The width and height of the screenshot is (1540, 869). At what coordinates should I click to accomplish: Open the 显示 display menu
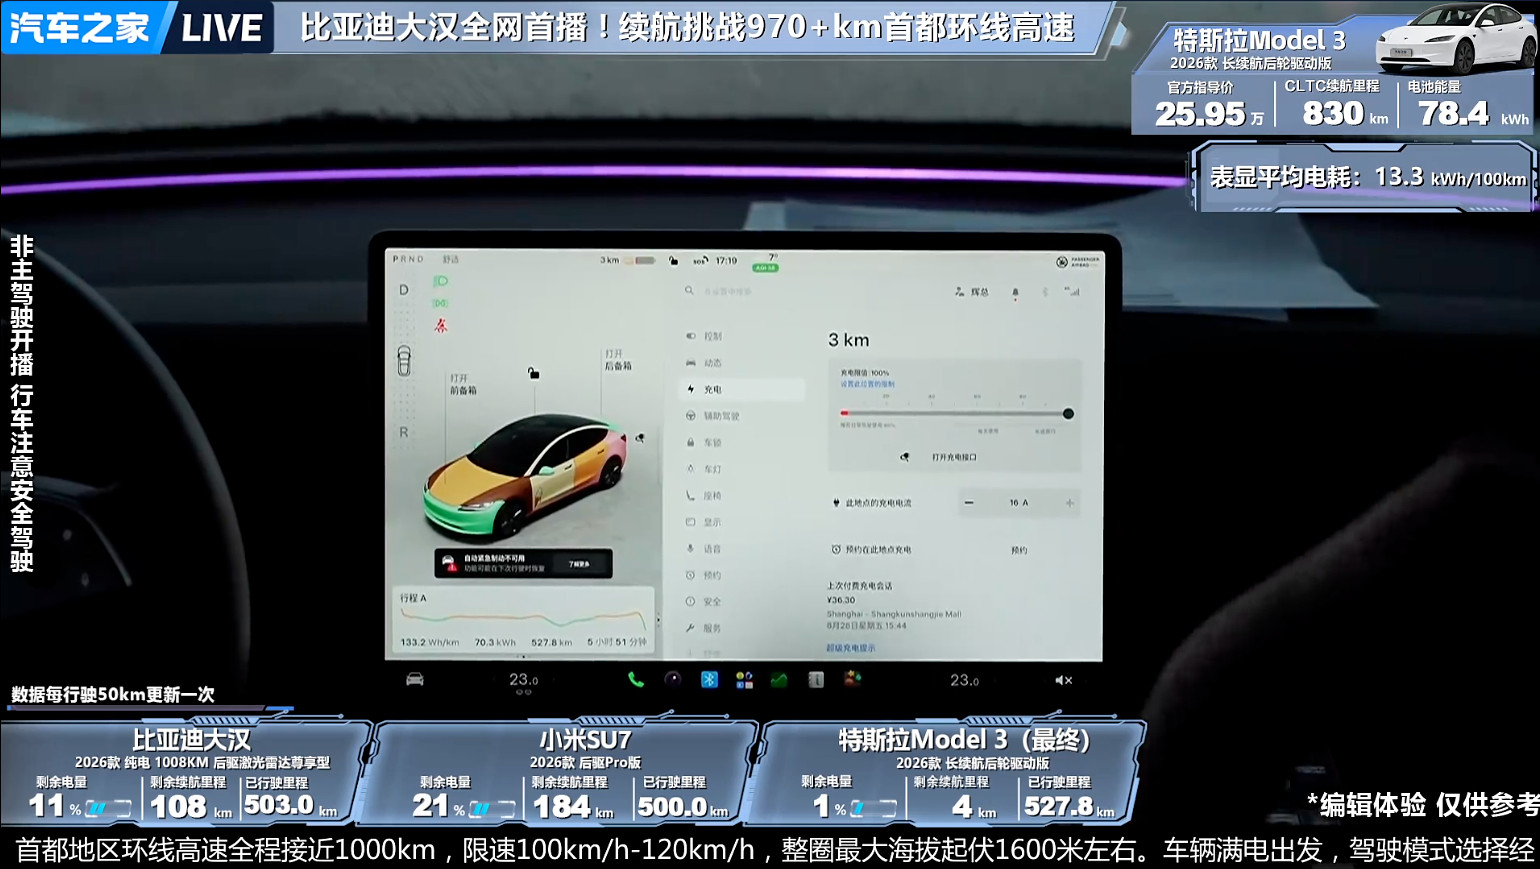coord(704,522)
